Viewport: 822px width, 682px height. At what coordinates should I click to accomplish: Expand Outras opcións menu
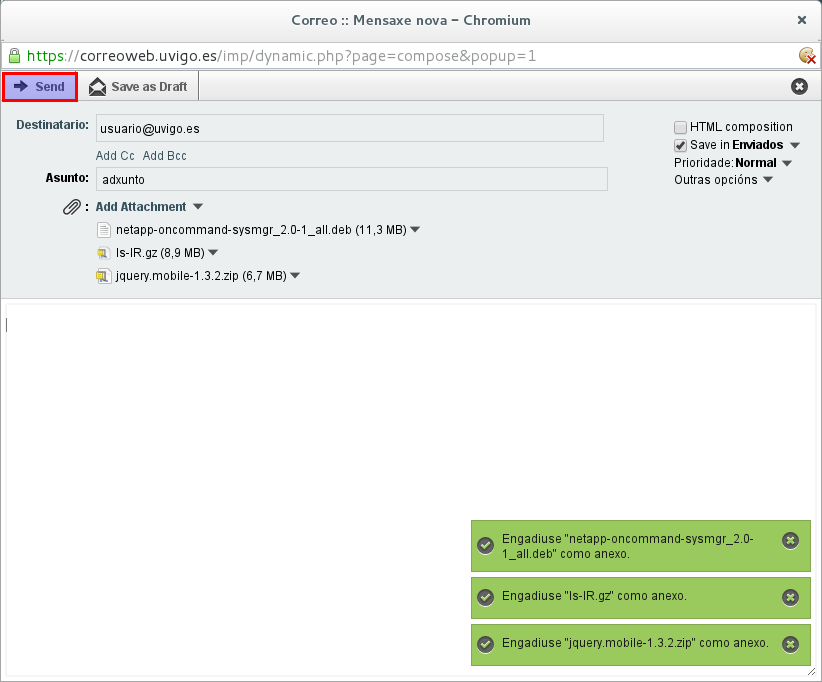tap(768, 181)
